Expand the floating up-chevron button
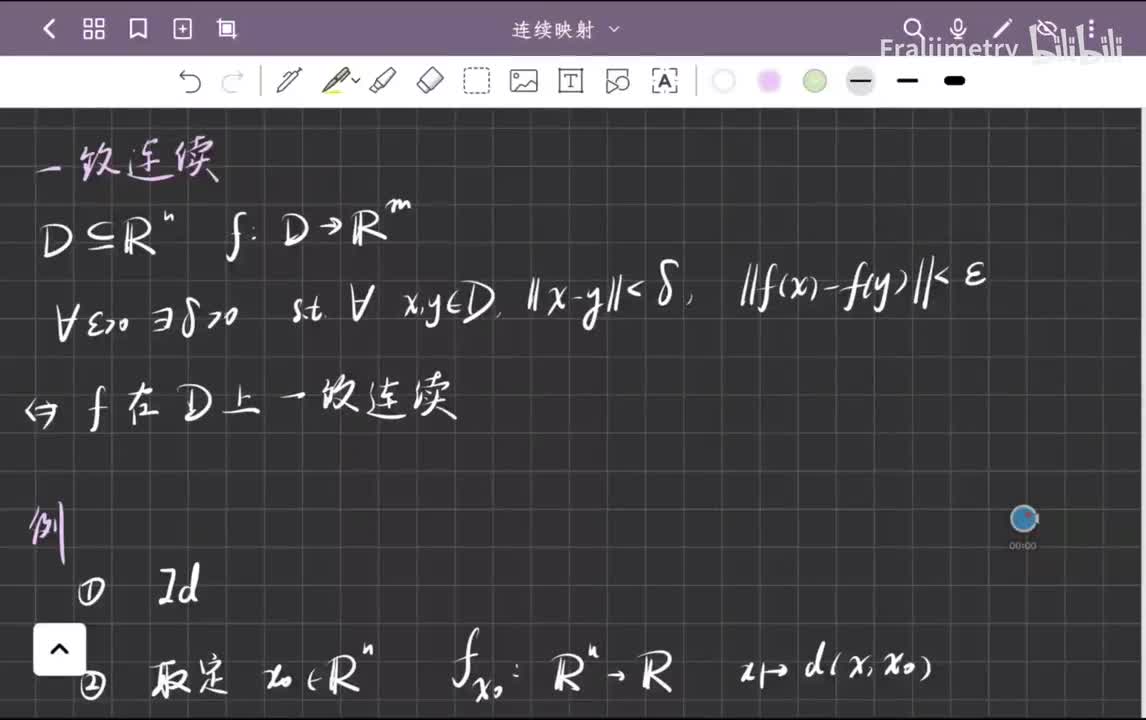Screen dimensions: 1146x720 (x=59, y=649)
